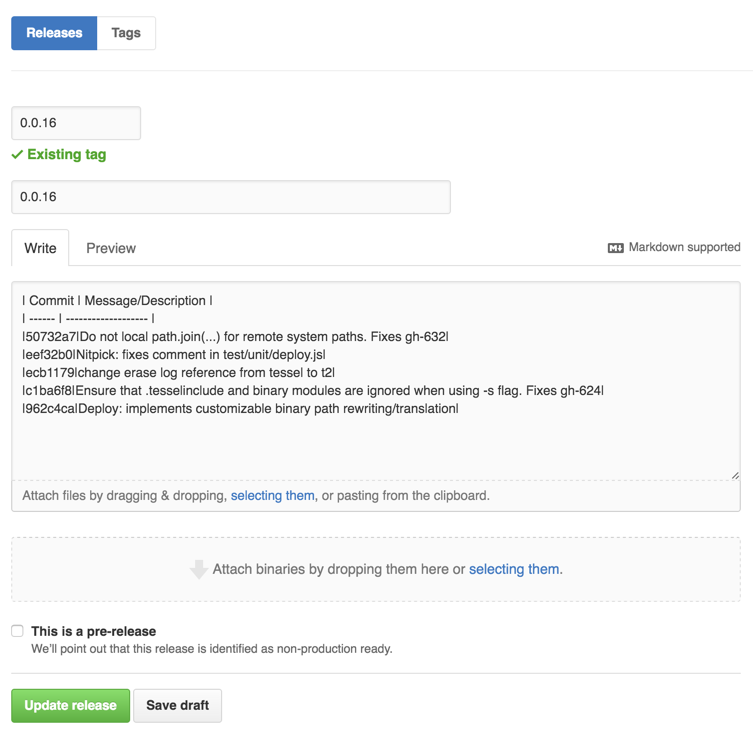Image resolution: width=753 pixels, height=732 pixels.
Task: Focus the tag version input field
Action: 76,123
